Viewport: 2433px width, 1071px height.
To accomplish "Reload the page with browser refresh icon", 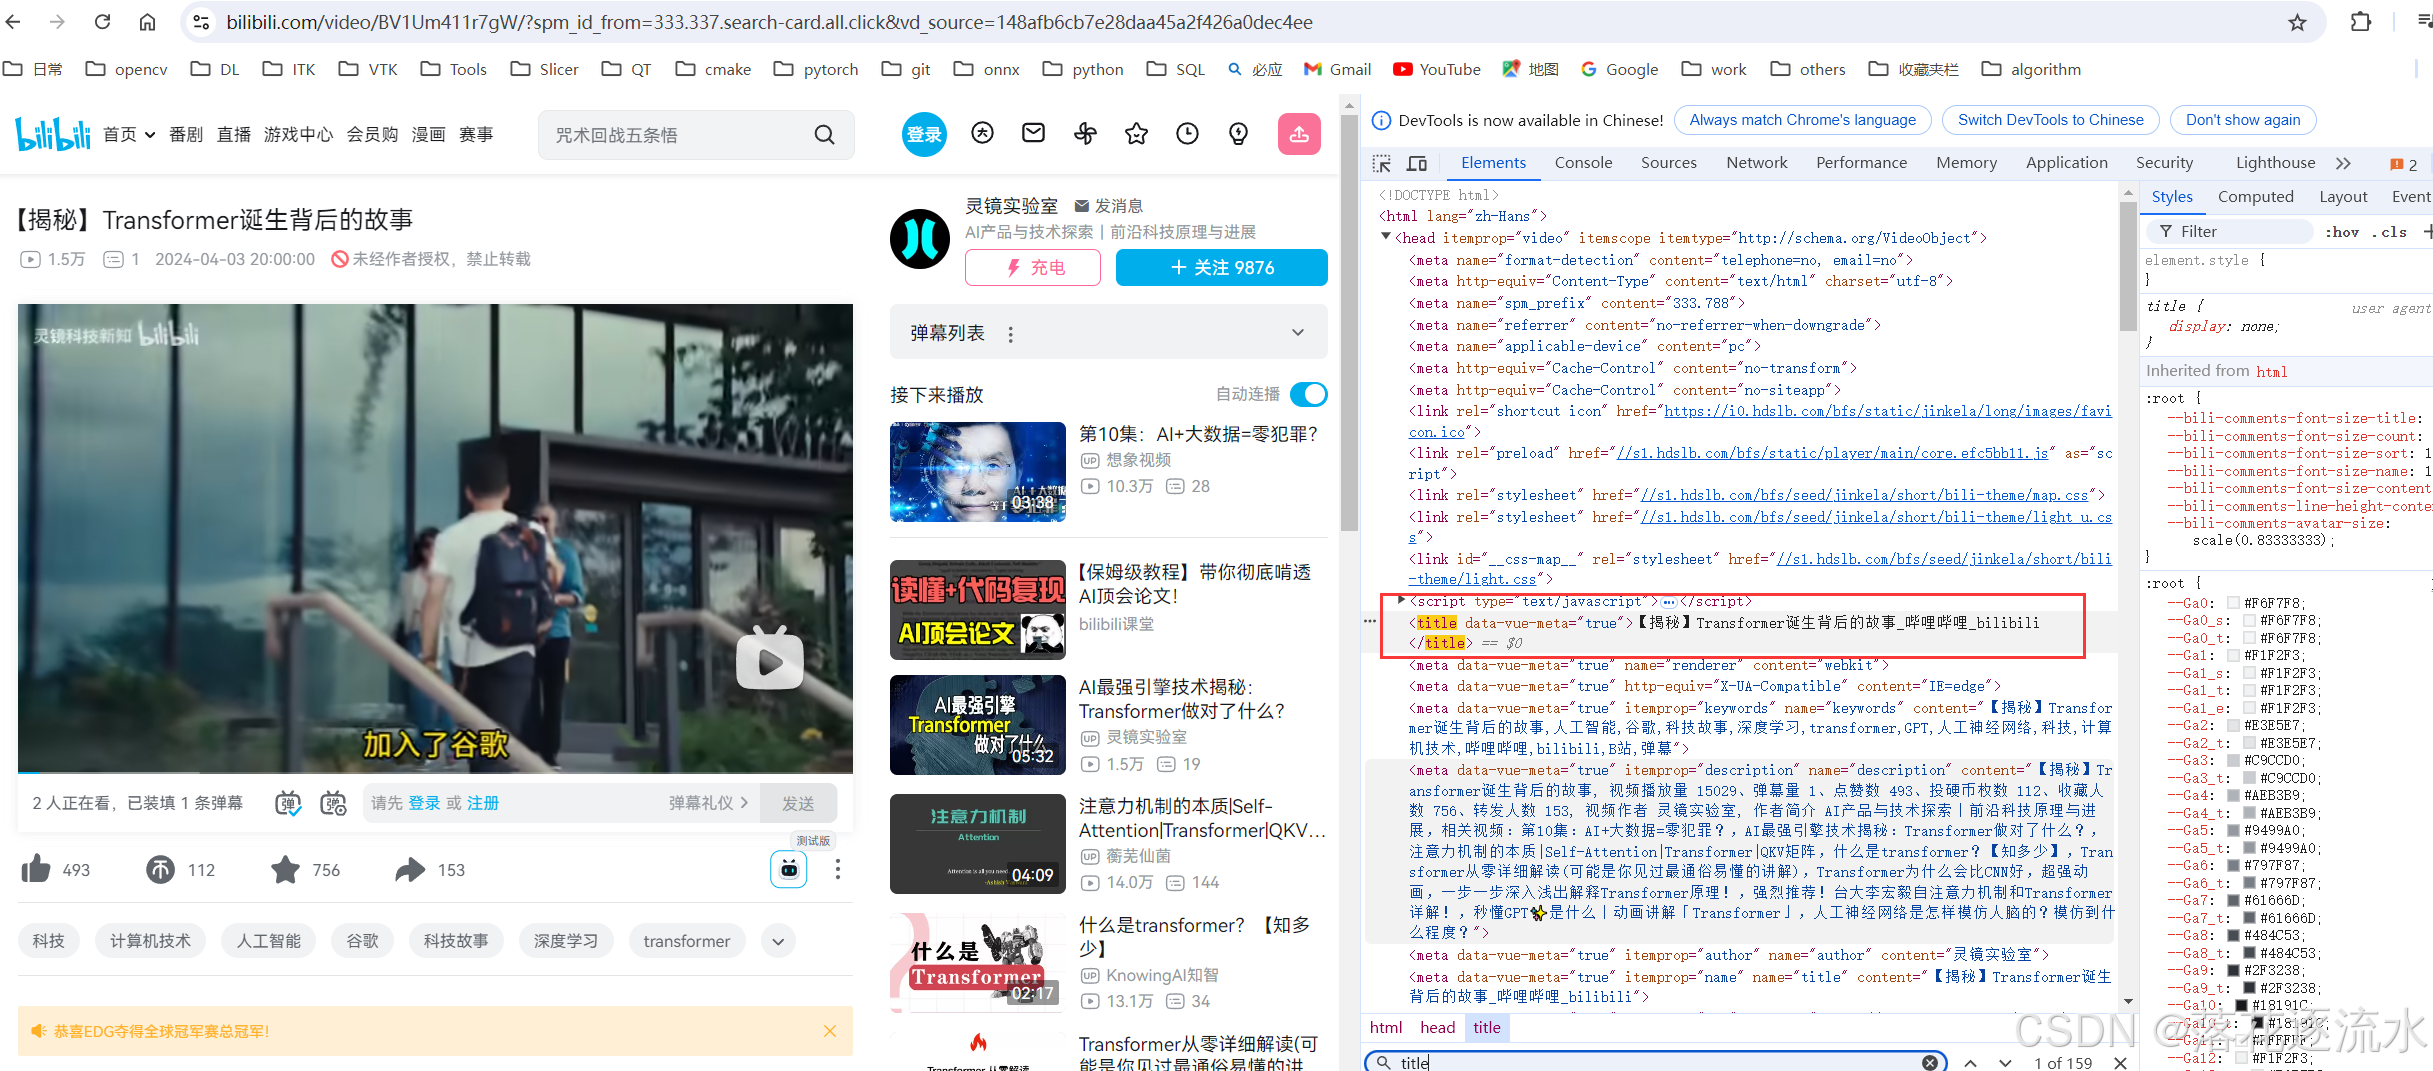I will 102,22.
